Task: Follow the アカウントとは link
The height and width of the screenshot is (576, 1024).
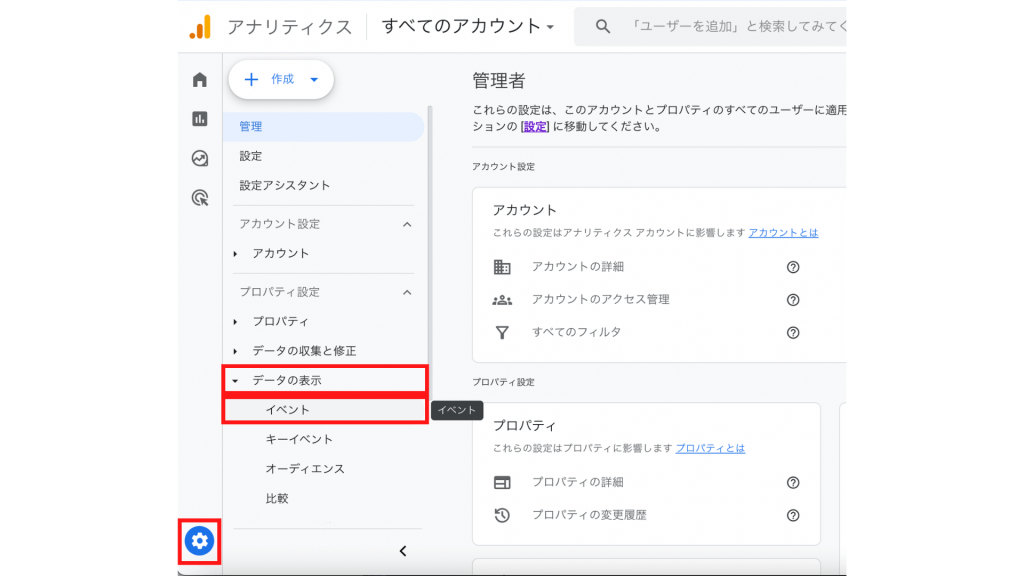Action: pos(783,232)
